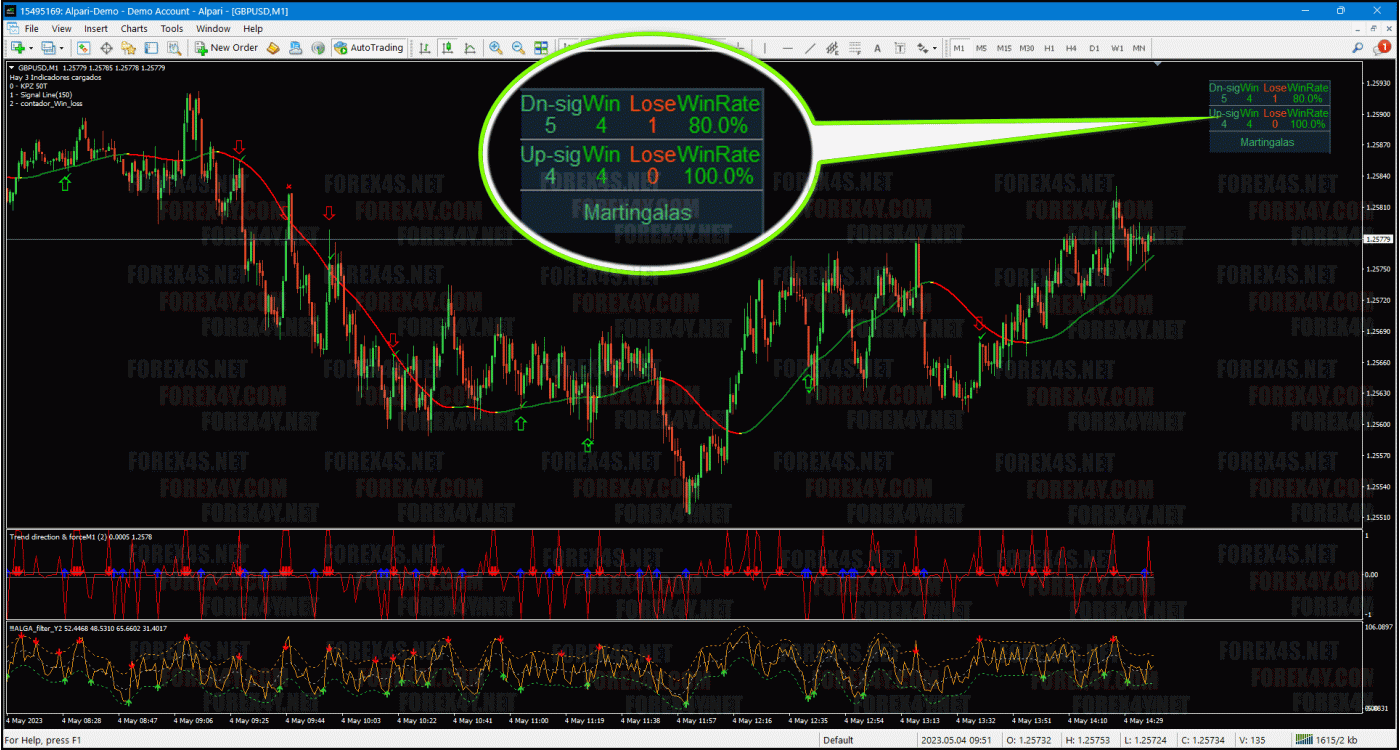1400x750 pixels.
Task: Click the New Order button
Action: pos(226,47)
